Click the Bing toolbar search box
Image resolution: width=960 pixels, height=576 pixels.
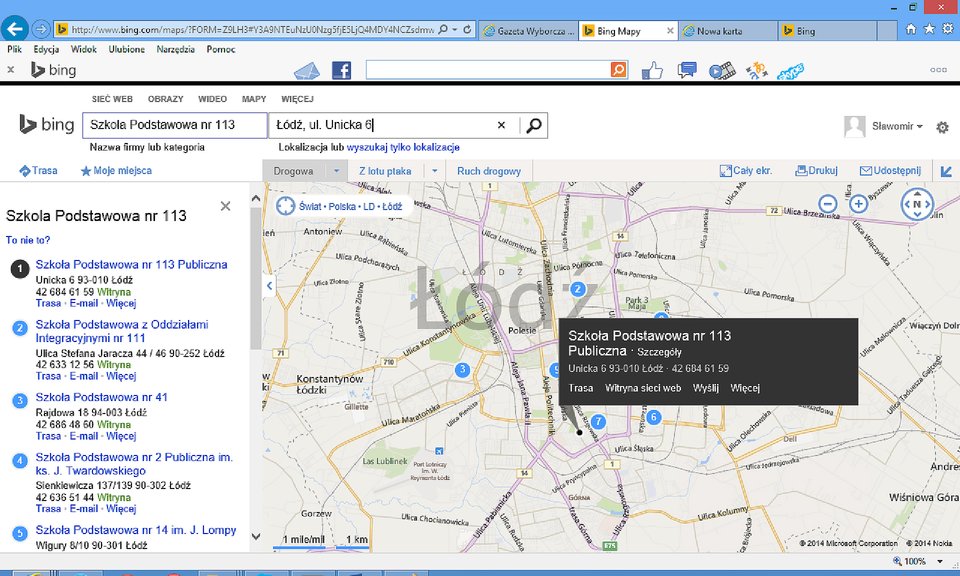coord(488,70)
